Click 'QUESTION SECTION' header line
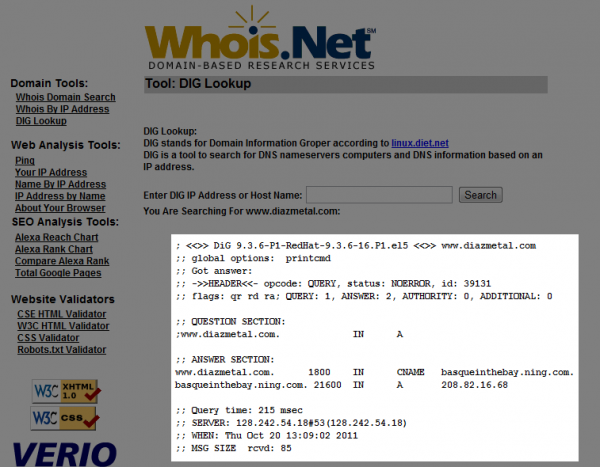The height and width of the screenshot is (467, 600). [230, 322]
